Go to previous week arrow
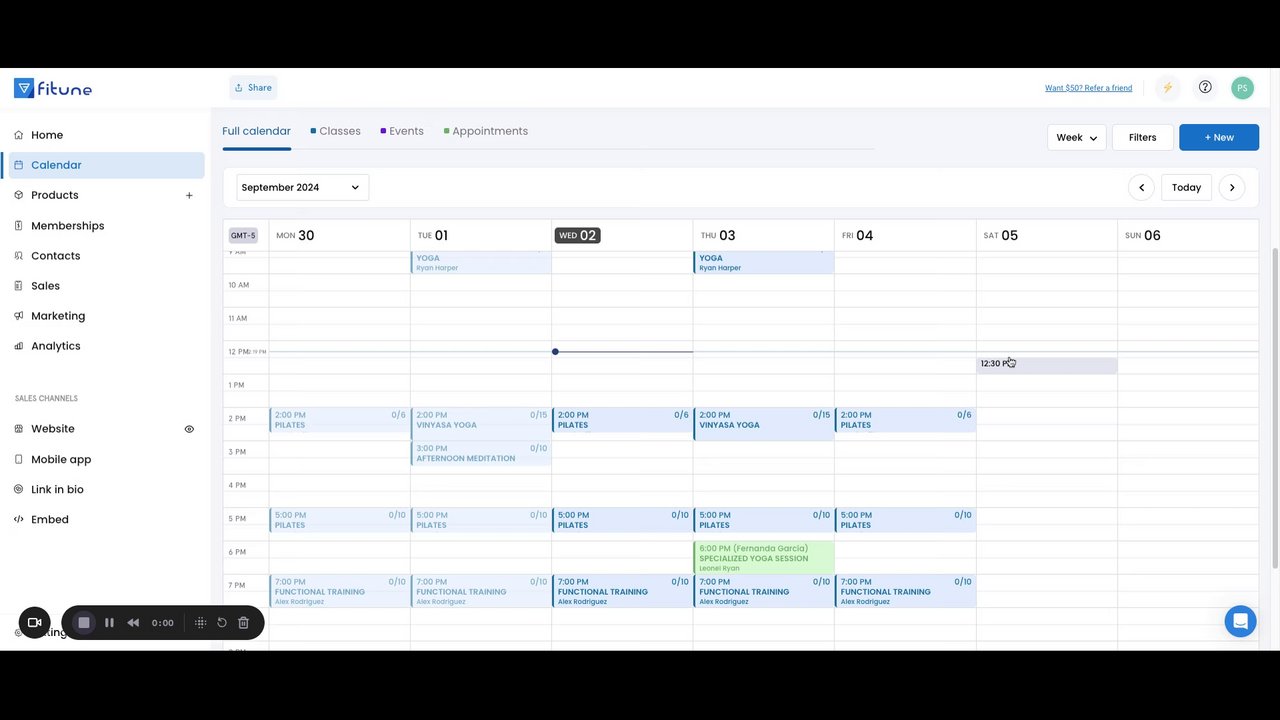1280x720 pixels. pyautogui.click(x=1141, y=188)
